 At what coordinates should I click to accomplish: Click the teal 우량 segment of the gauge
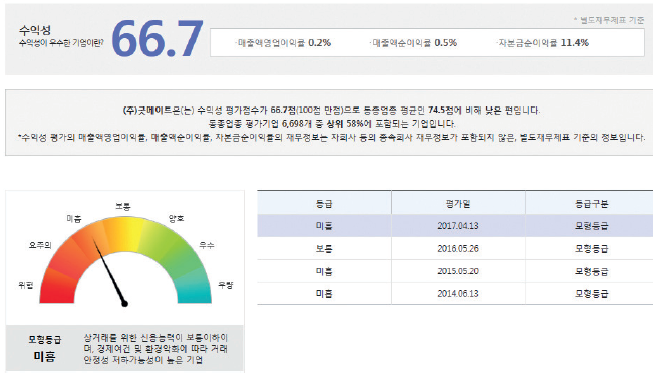pos(194,287)
